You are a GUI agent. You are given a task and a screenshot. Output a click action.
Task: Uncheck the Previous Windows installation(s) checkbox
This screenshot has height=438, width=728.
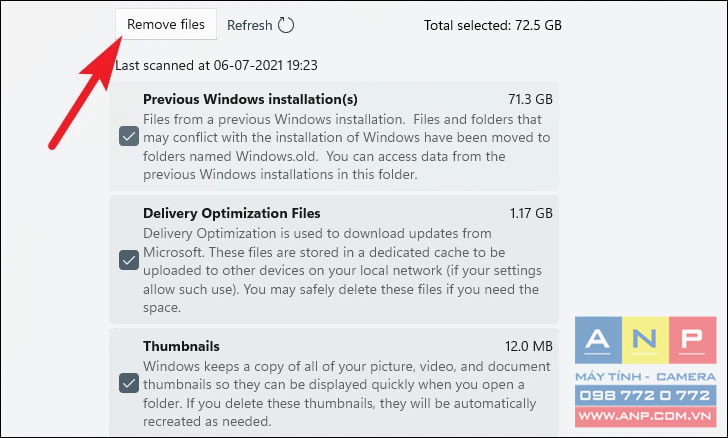129,136
